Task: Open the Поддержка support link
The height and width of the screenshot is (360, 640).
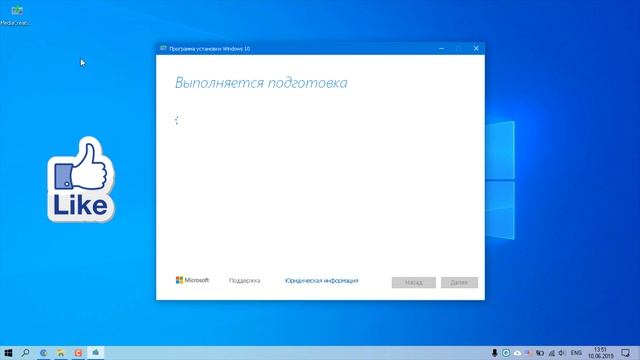Action: 244,280
